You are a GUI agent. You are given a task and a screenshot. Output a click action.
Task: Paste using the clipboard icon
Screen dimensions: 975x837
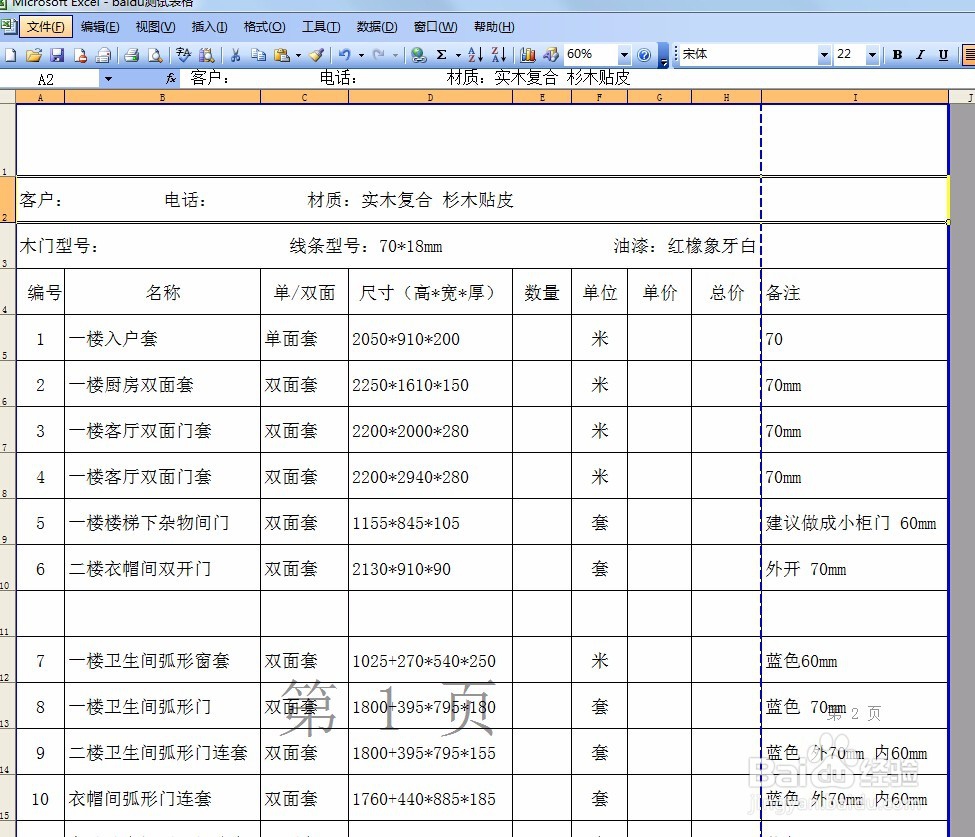tap(282, 55)
